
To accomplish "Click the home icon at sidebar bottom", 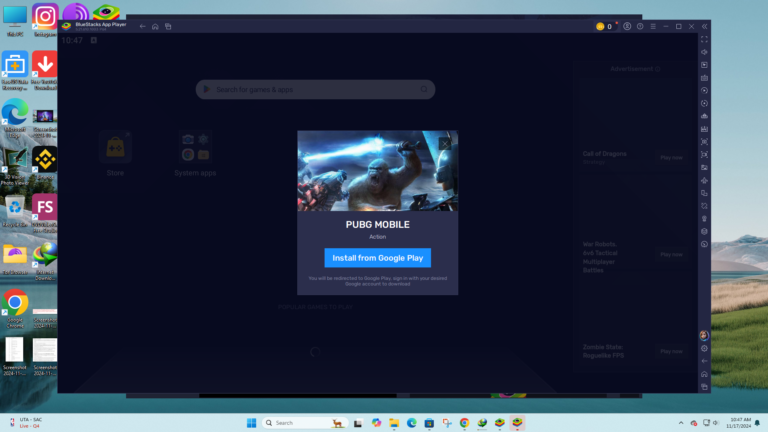I will coord(704,374).
